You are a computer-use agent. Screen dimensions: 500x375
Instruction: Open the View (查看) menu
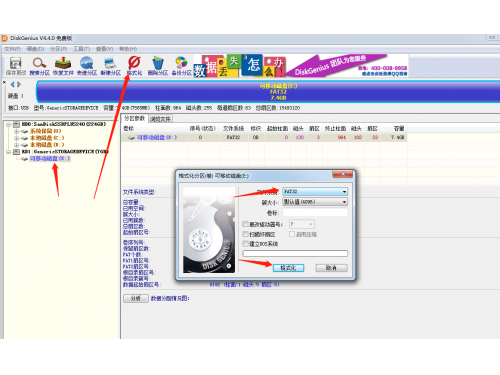(104, 49)
